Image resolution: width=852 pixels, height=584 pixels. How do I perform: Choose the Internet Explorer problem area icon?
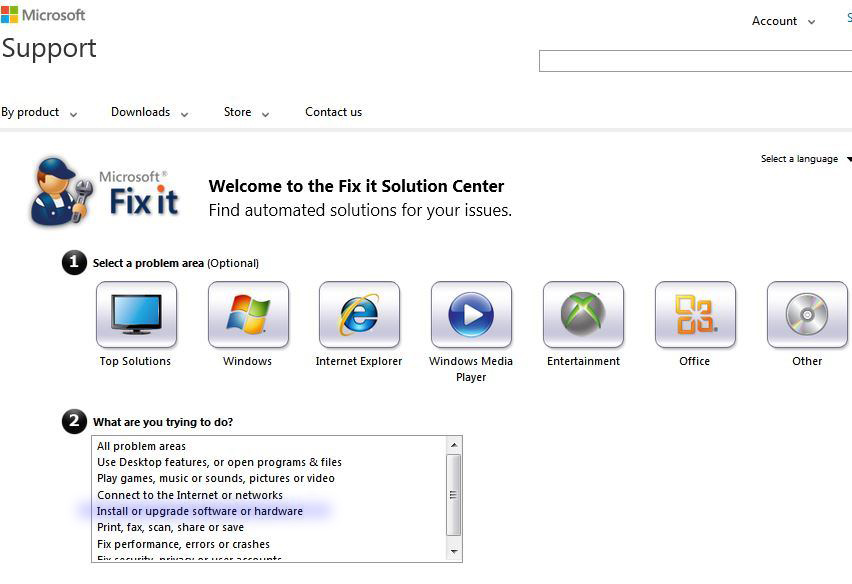pyautogui.click(x=359, y=315)
